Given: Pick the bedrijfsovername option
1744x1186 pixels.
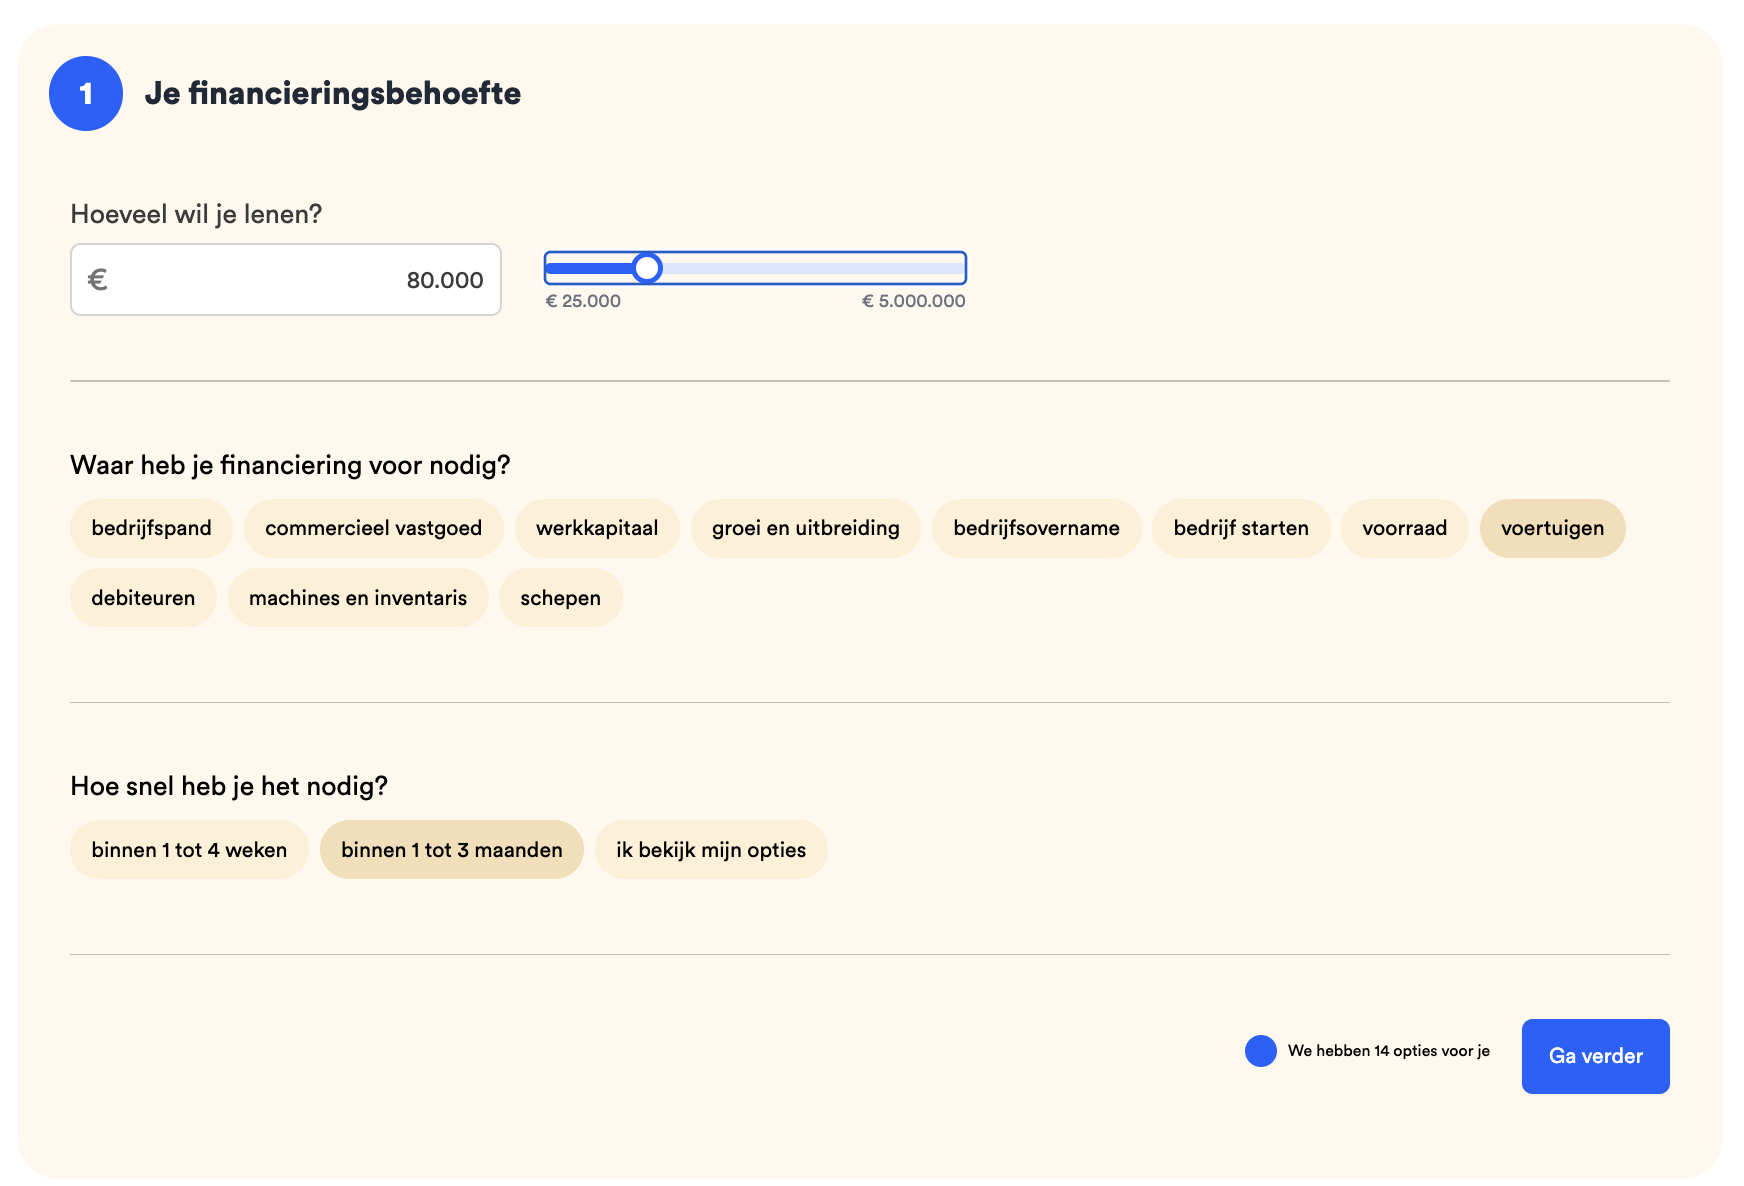Looking at the screenshot, I should (1036, 528).
